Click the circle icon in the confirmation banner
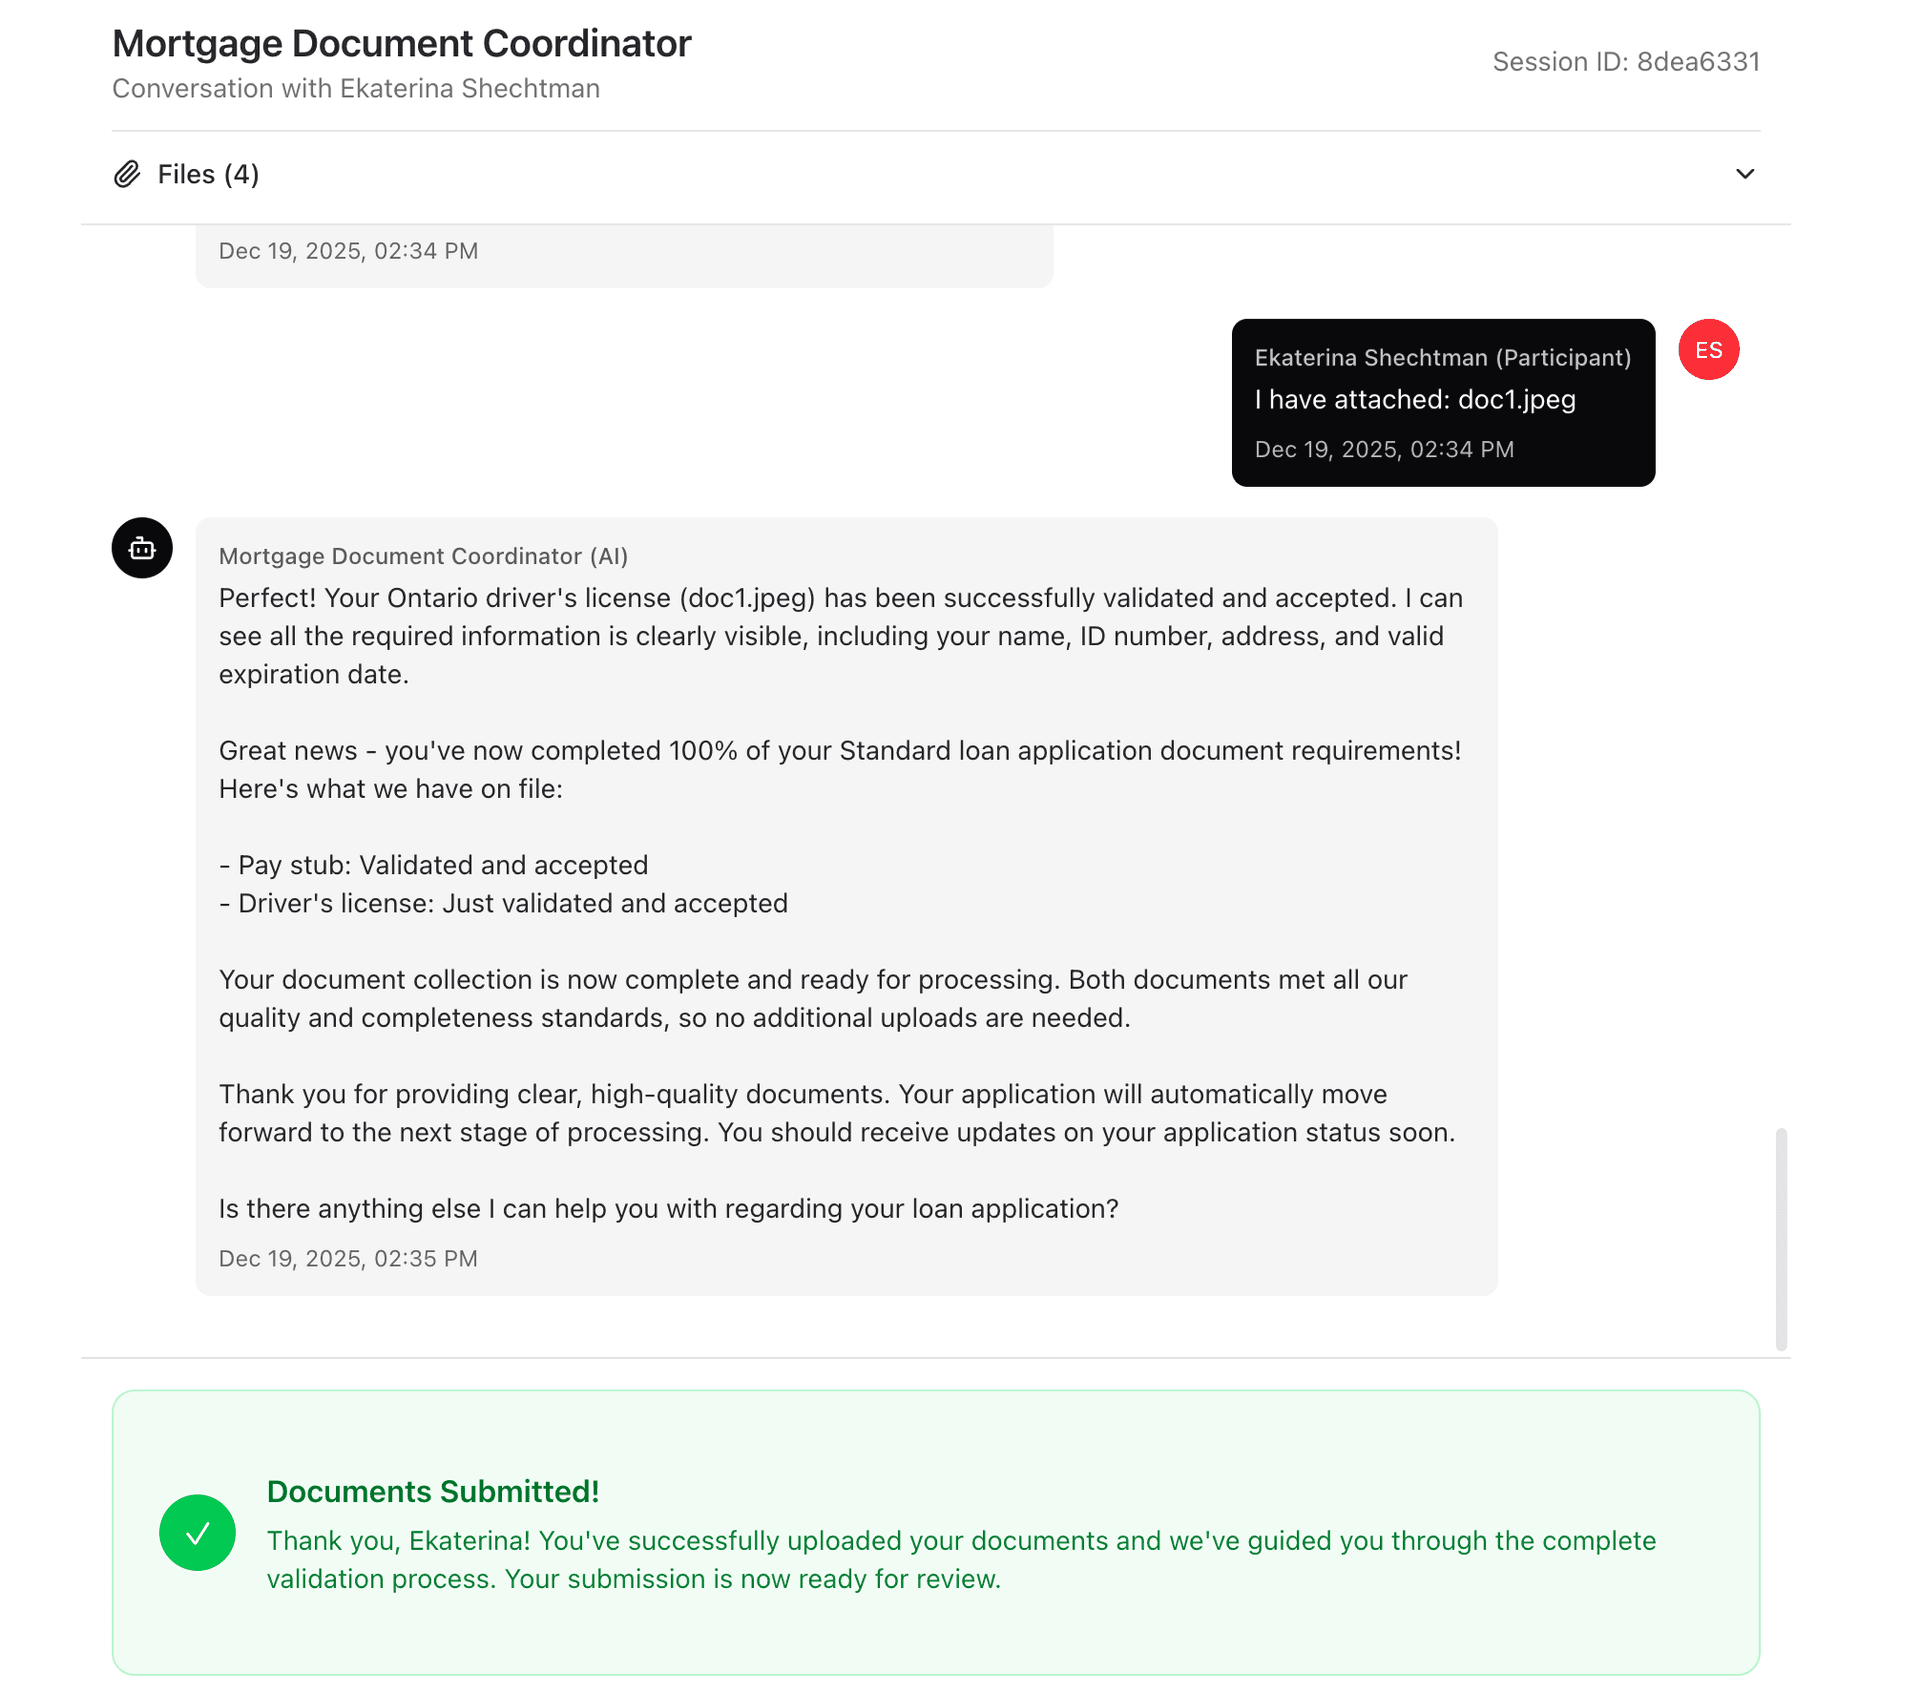Image resolution: width=1920 pixels, height=1695 pixels. coord(197,1531)
